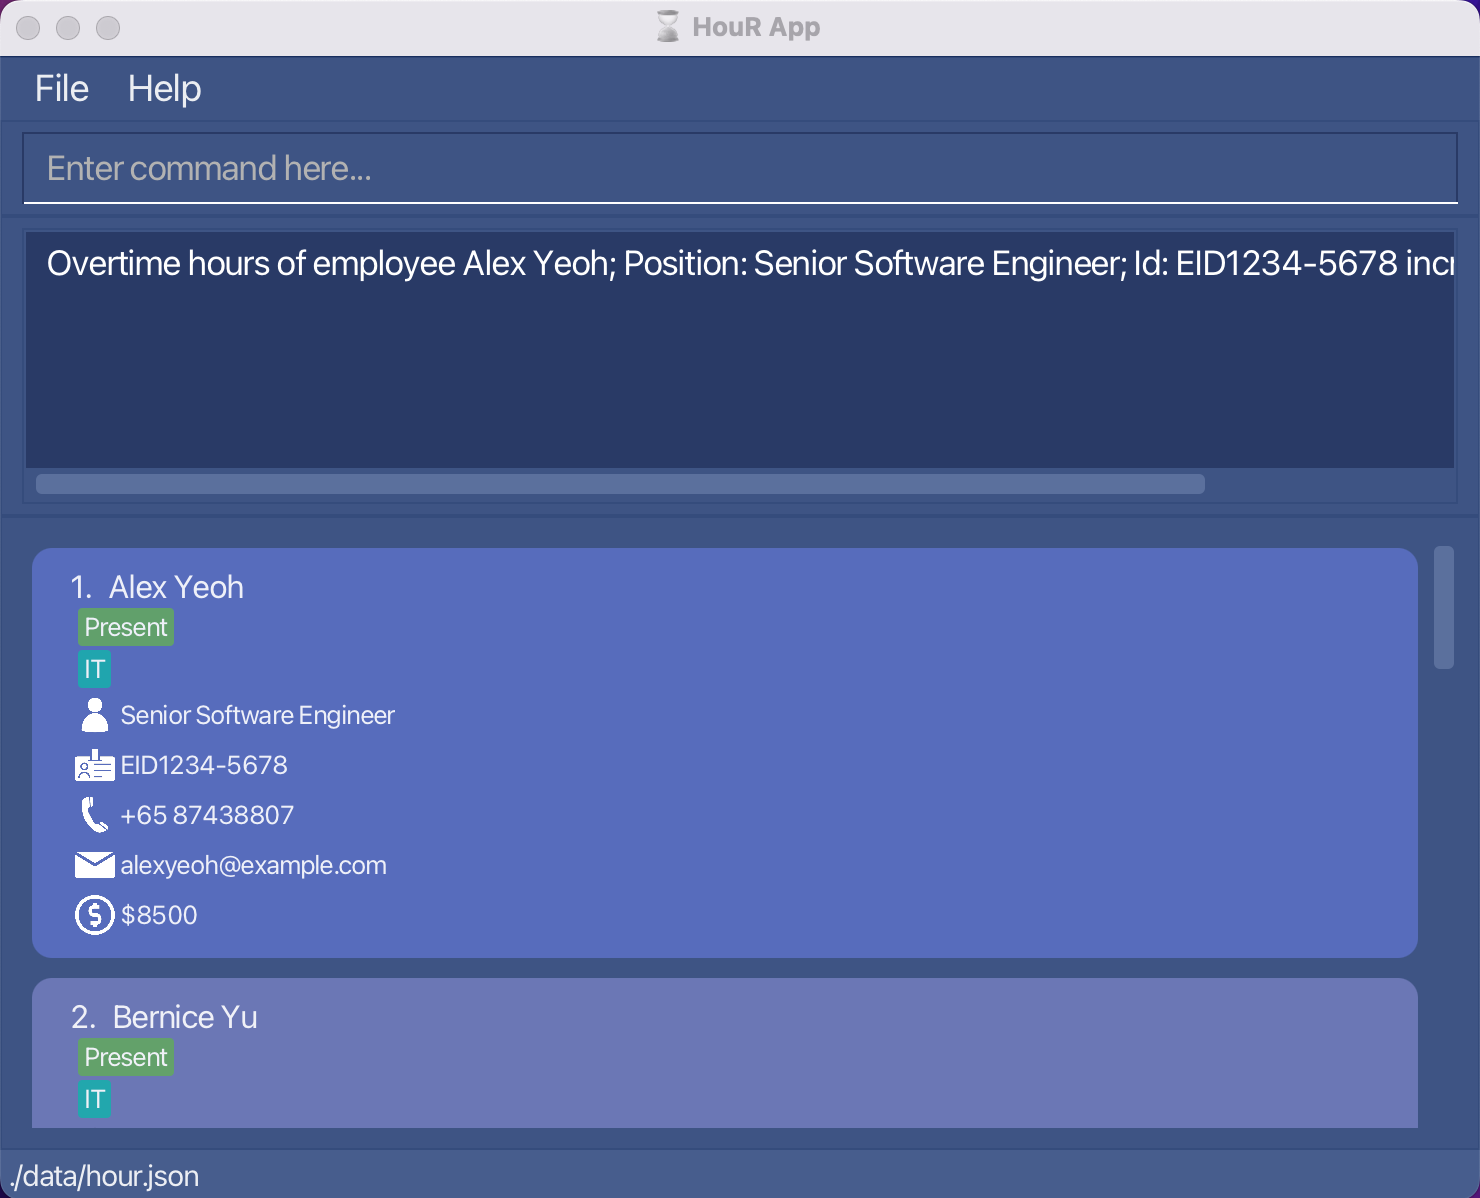
Task: Open the File menu
Action: pyautogui.click(x=62, y=89)
